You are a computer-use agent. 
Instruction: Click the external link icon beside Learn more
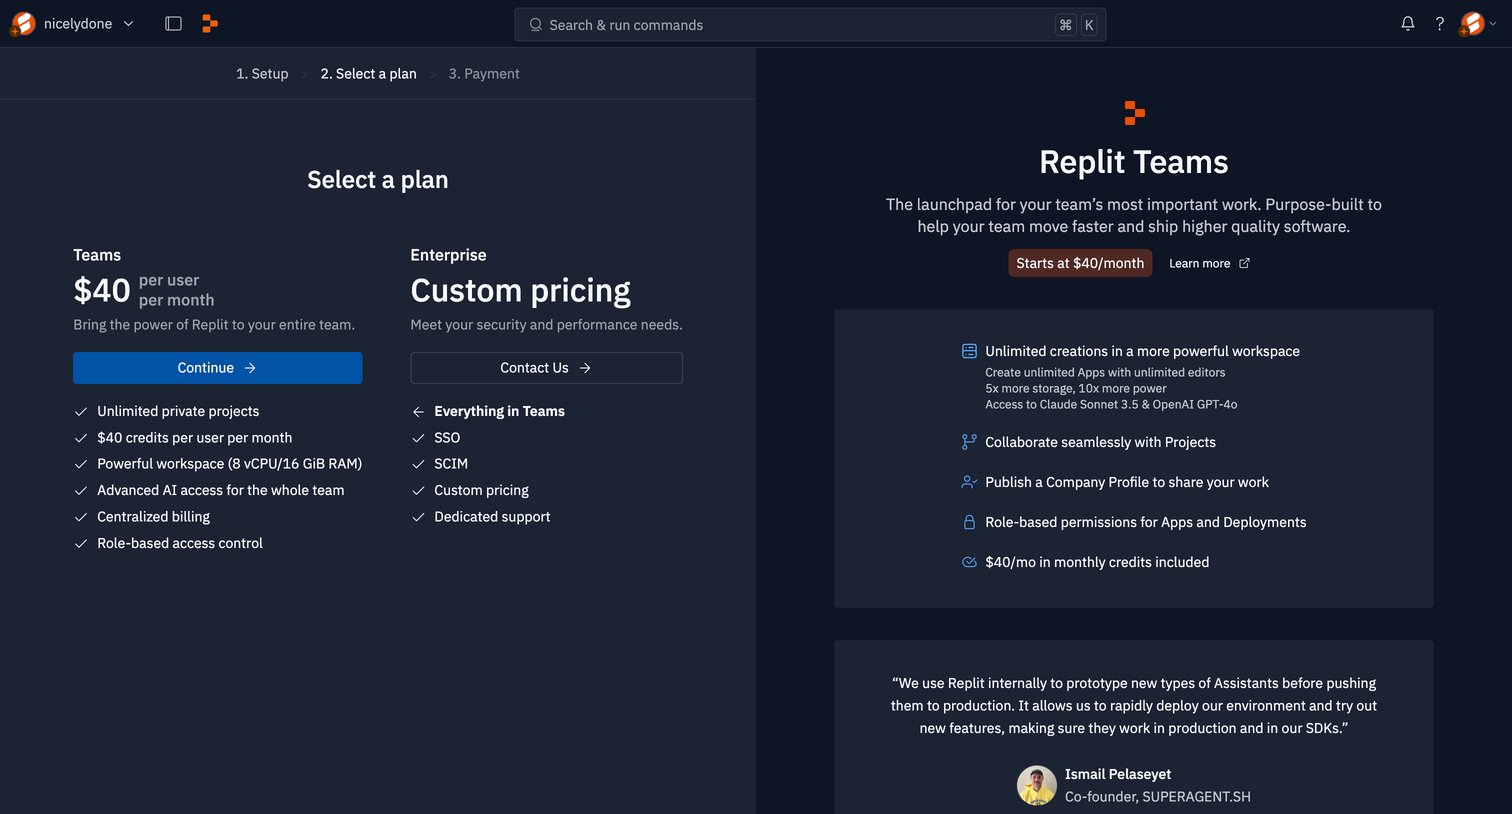pos(1244,264)
